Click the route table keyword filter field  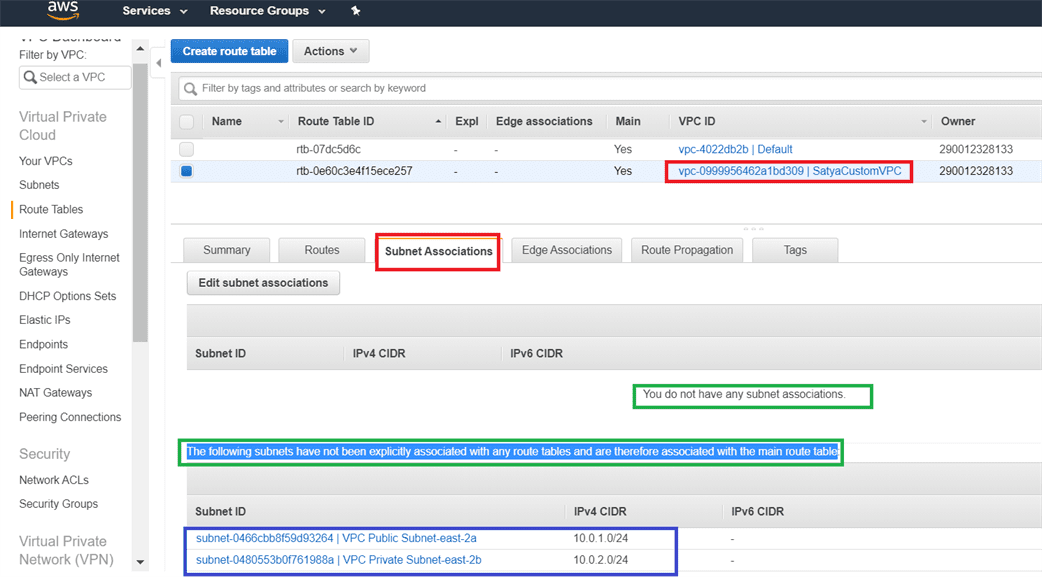click(x=600, y=89)
